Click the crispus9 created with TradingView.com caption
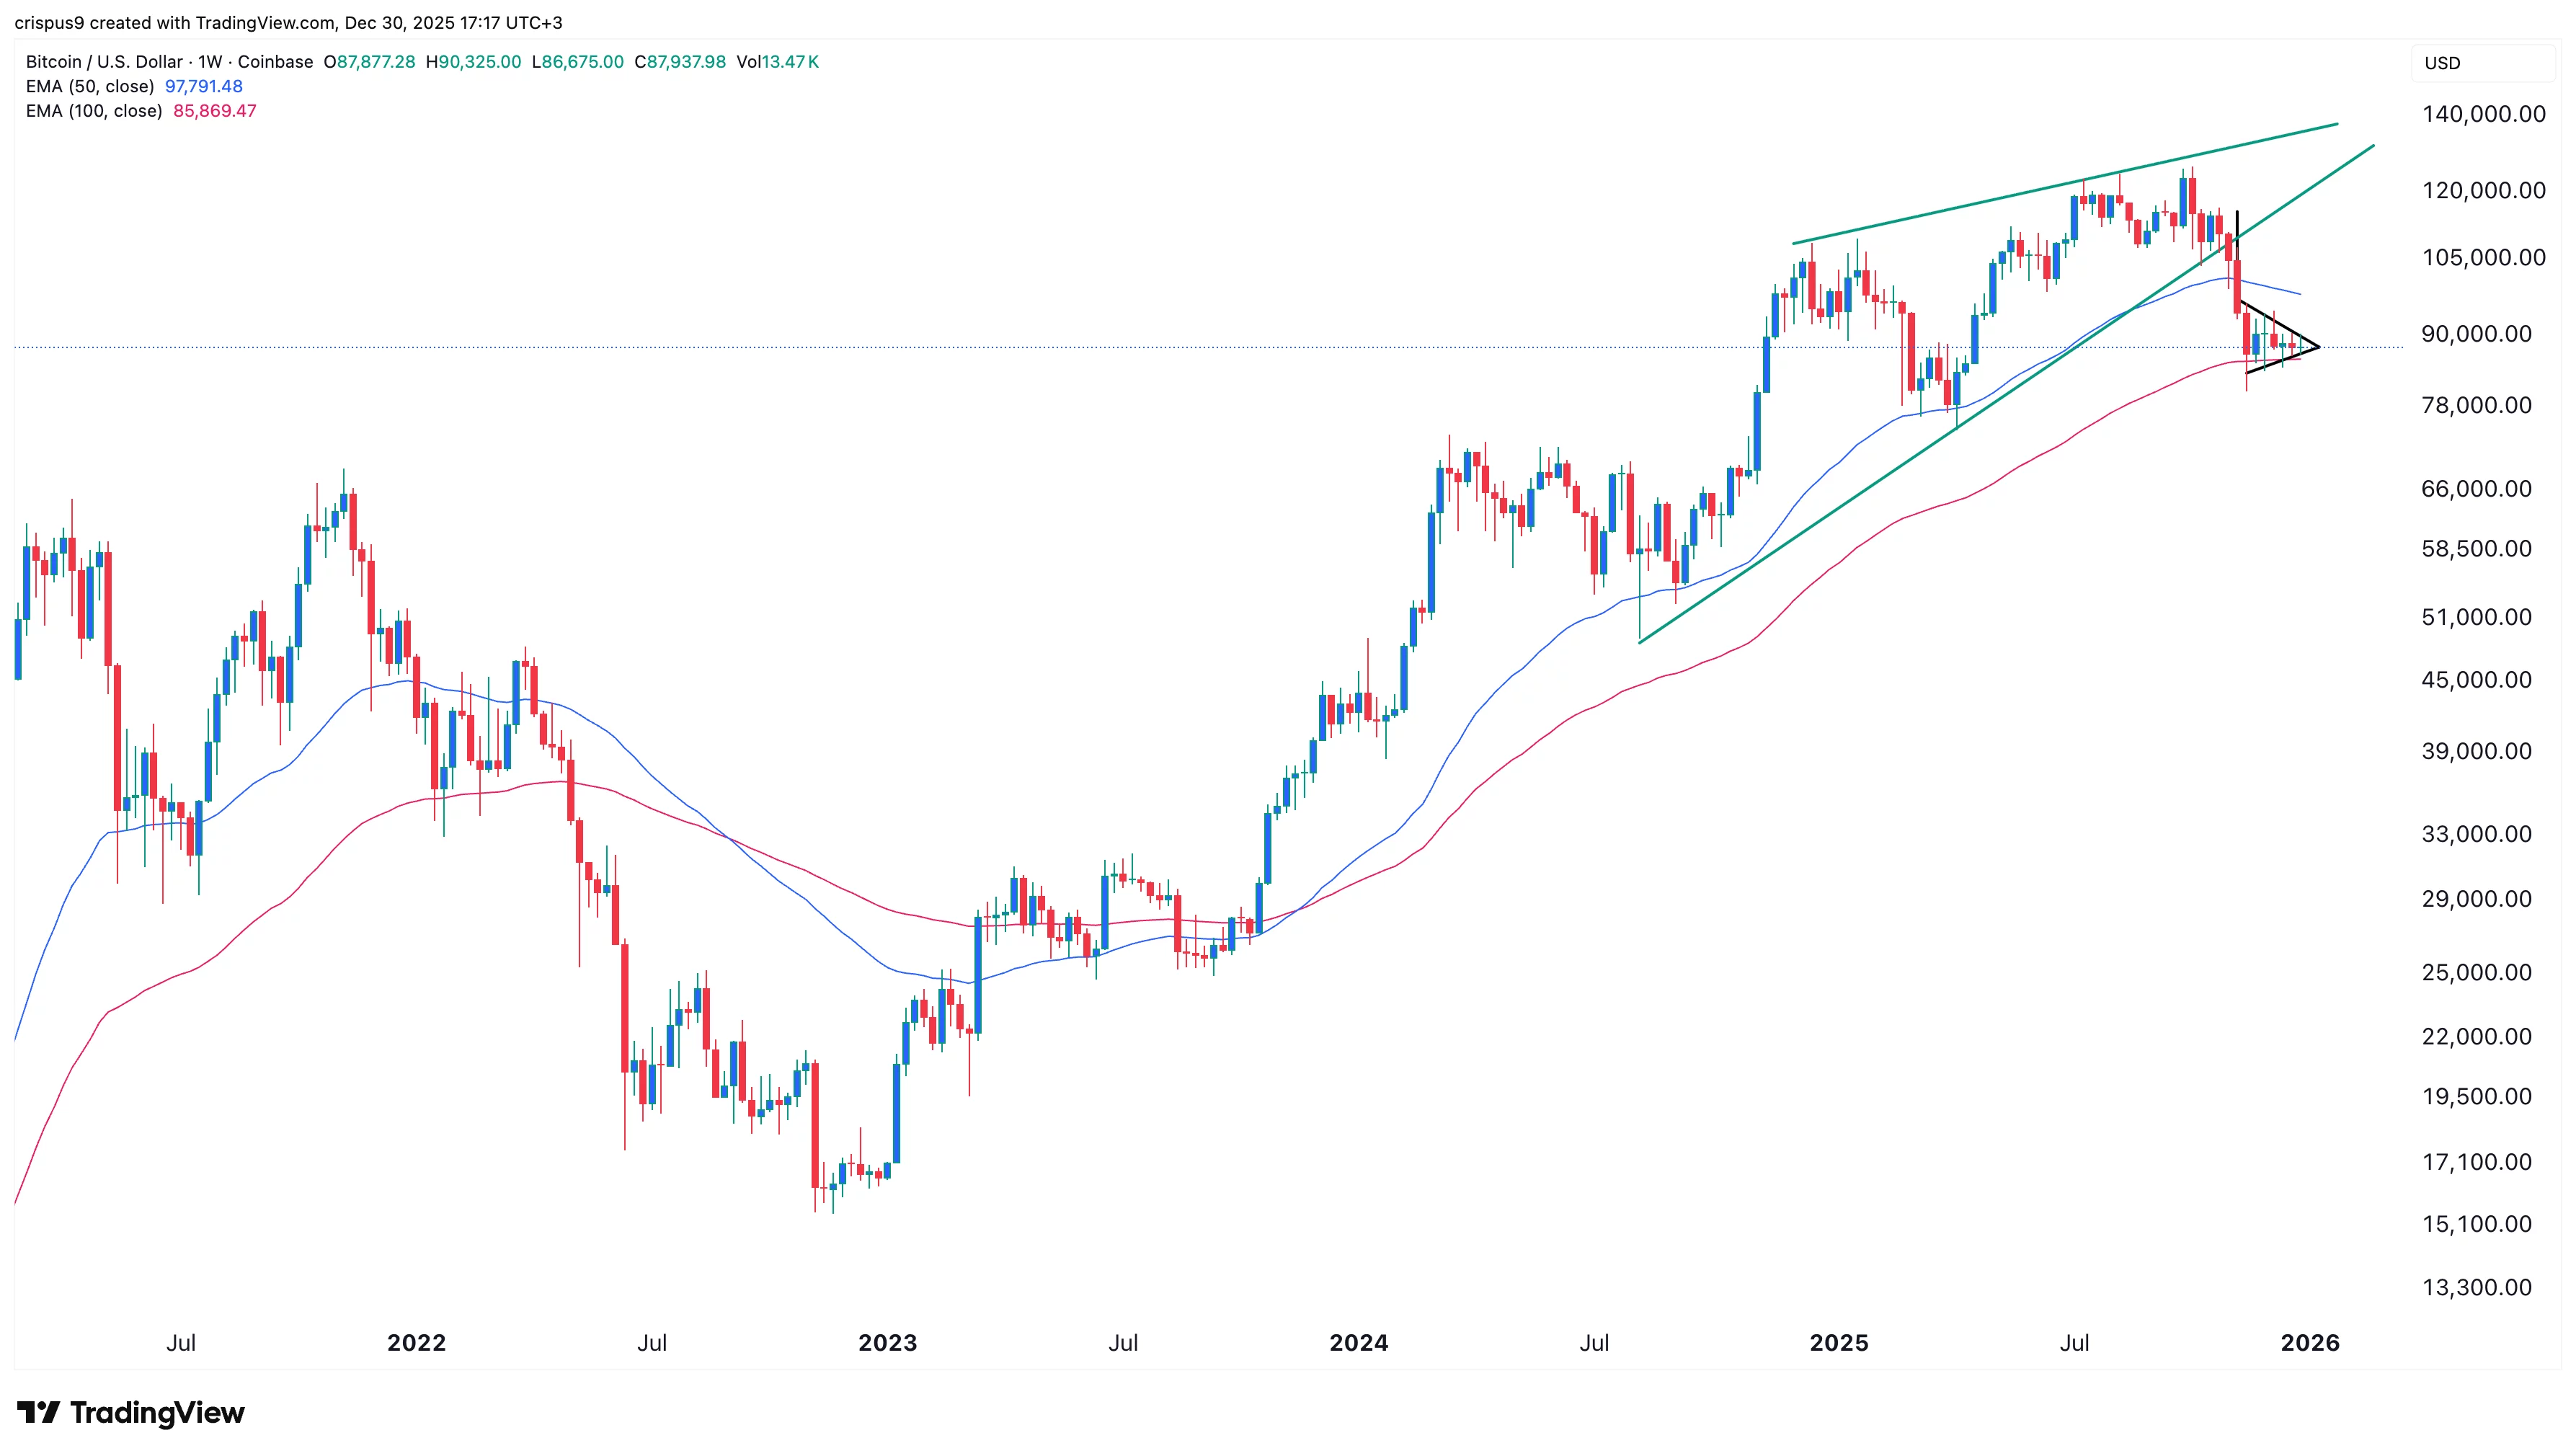The image size is (2576, 1456). 288,22
